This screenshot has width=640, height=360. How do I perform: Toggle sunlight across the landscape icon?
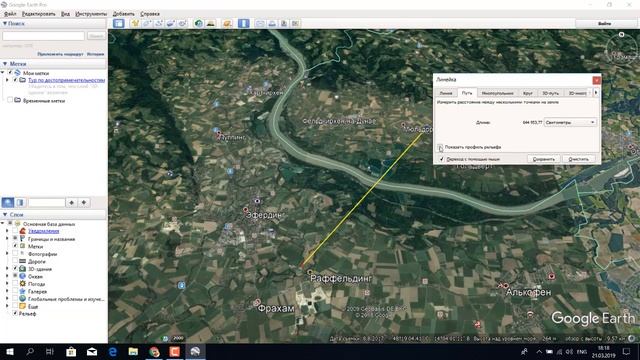click(211, 23)
